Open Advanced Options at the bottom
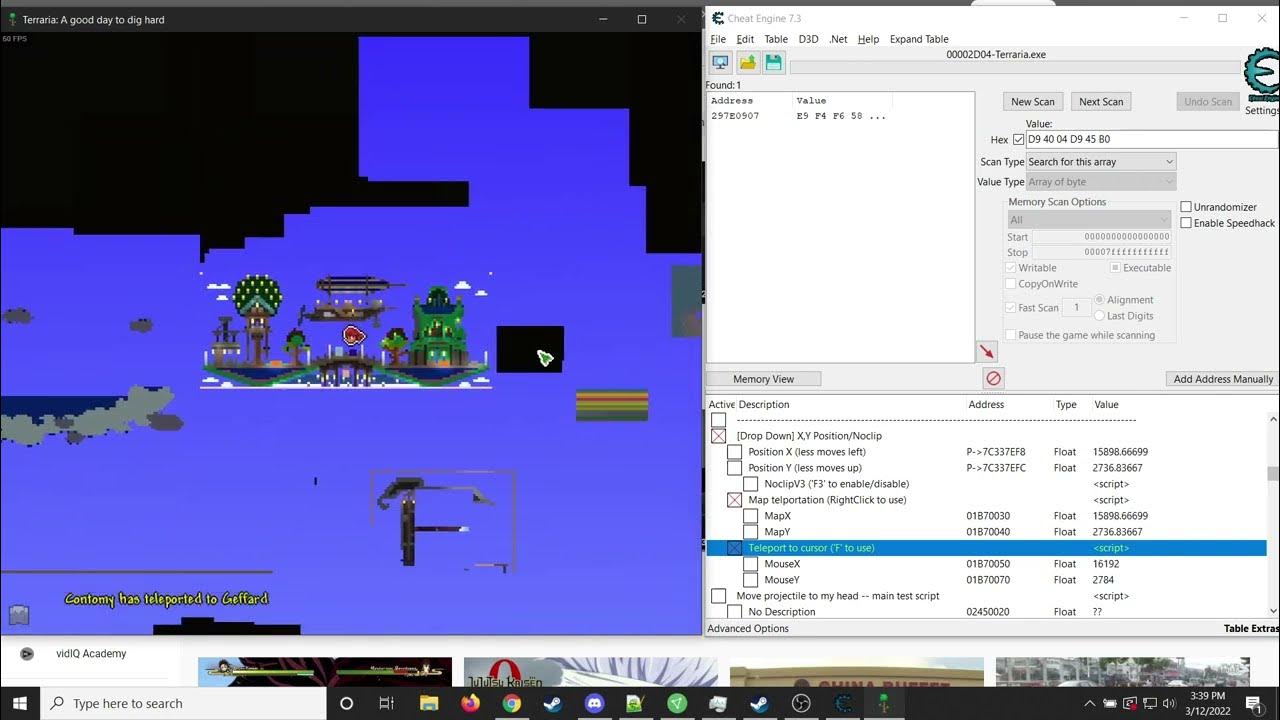 coord(748,628)
